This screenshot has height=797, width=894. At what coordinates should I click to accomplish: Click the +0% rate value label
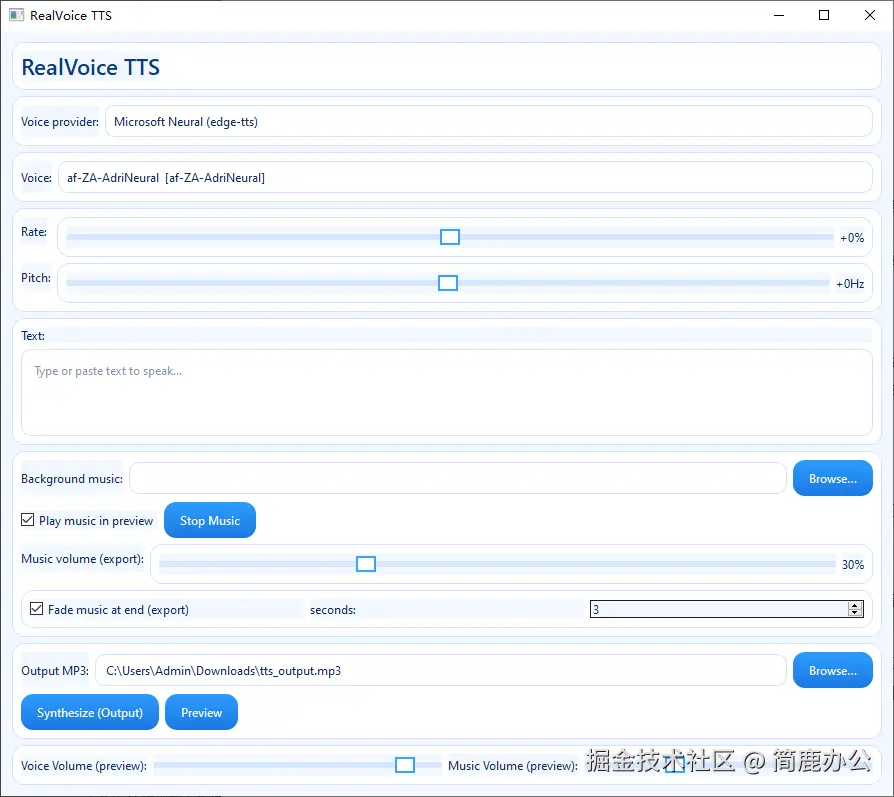coord(852,238)
